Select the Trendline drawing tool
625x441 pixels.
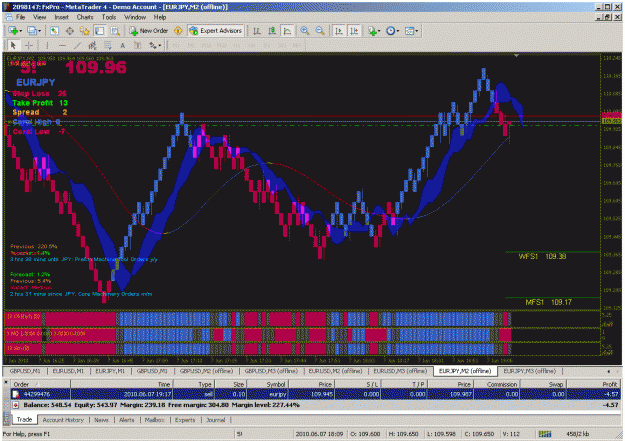(77, 45)
